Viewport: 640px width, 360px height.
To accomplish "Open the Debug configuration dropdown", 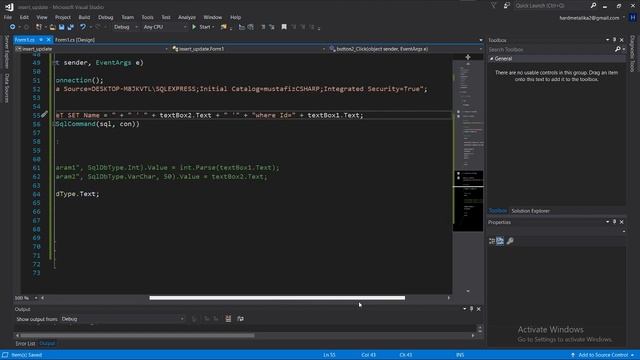I will click(x=126, y=27).
